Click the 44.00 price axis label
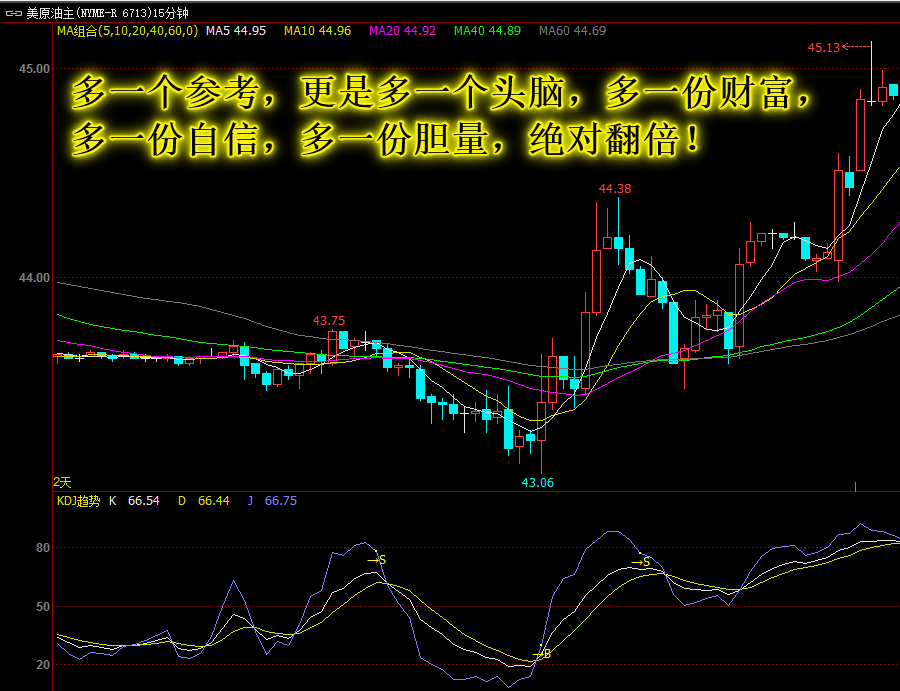The height and width of the screenshot is (691, 900). pos(34,278)
